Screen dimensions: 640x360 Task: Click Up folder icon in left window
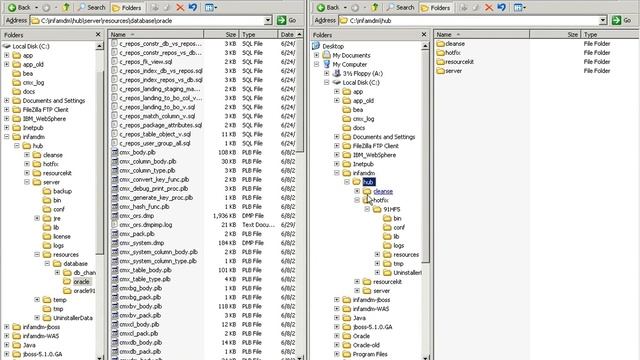tap(66, 7)
